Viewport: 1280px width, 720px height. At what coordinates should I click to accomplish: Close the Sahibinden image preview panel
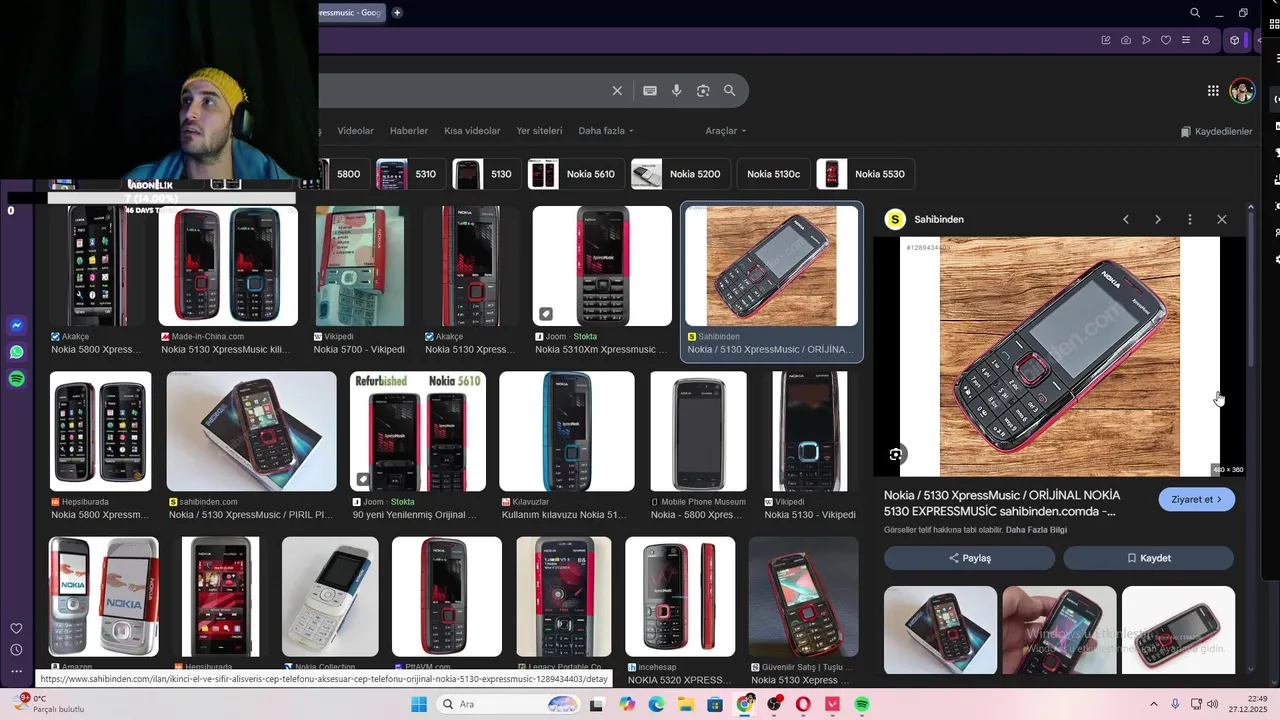click(1222, 219)
